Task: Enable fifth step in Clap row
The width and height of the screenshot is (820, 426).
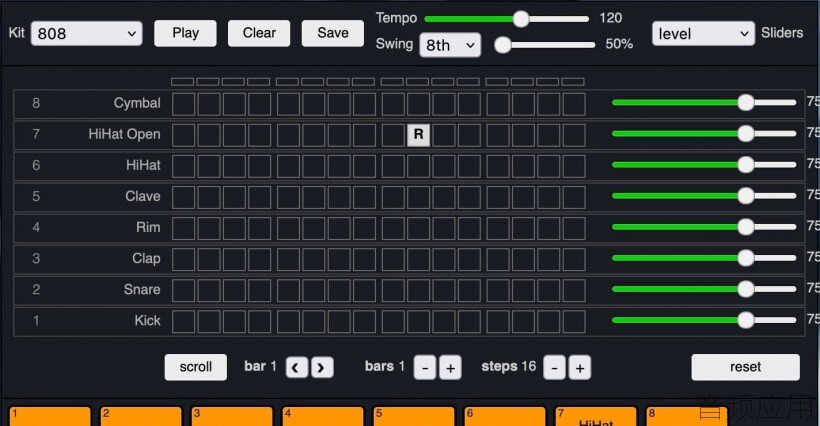Action: point(288,258)
